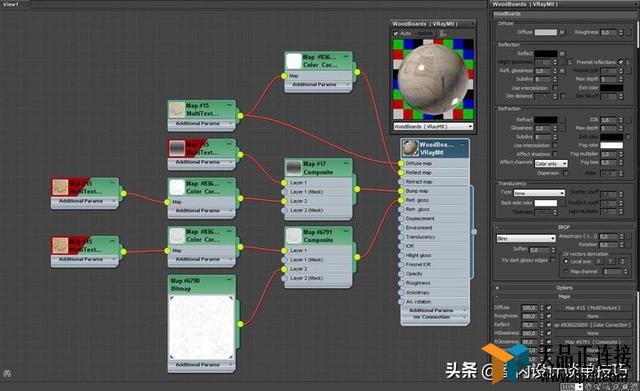Toggle the Auto checkbox in preview window

395,33
